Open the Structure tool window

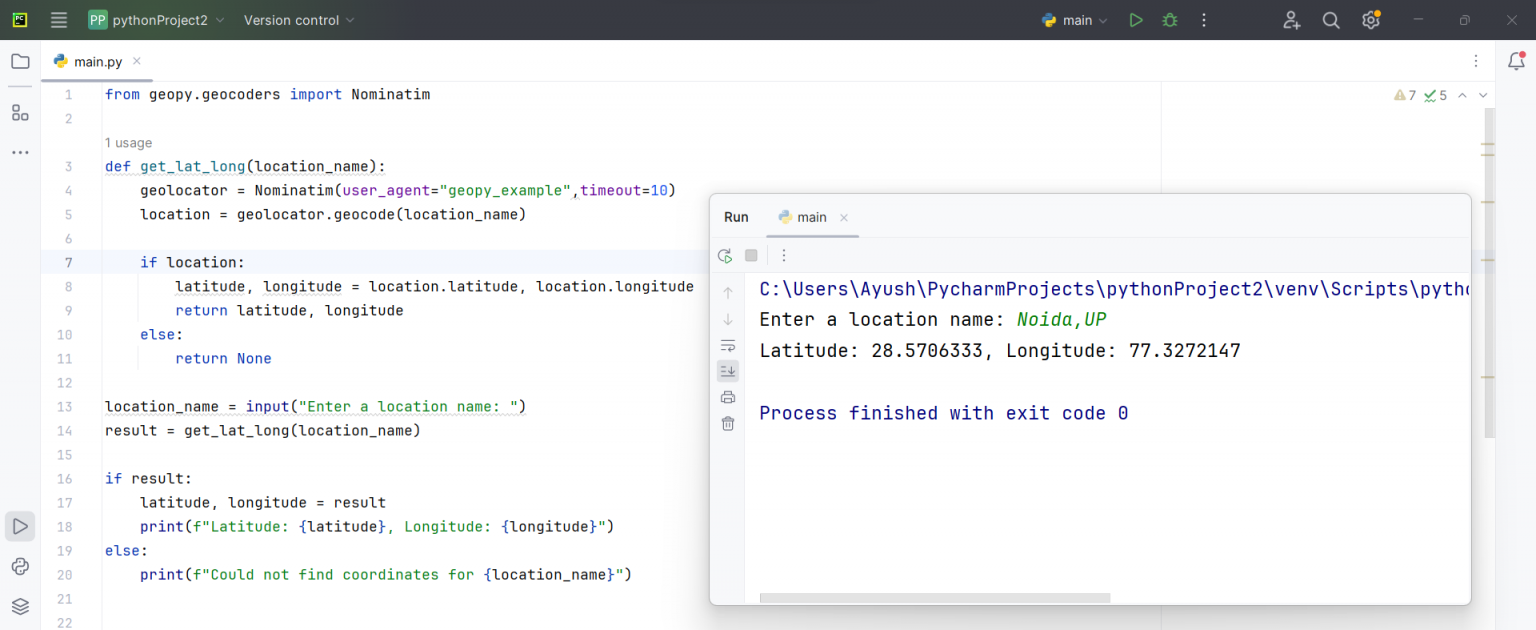20,113
